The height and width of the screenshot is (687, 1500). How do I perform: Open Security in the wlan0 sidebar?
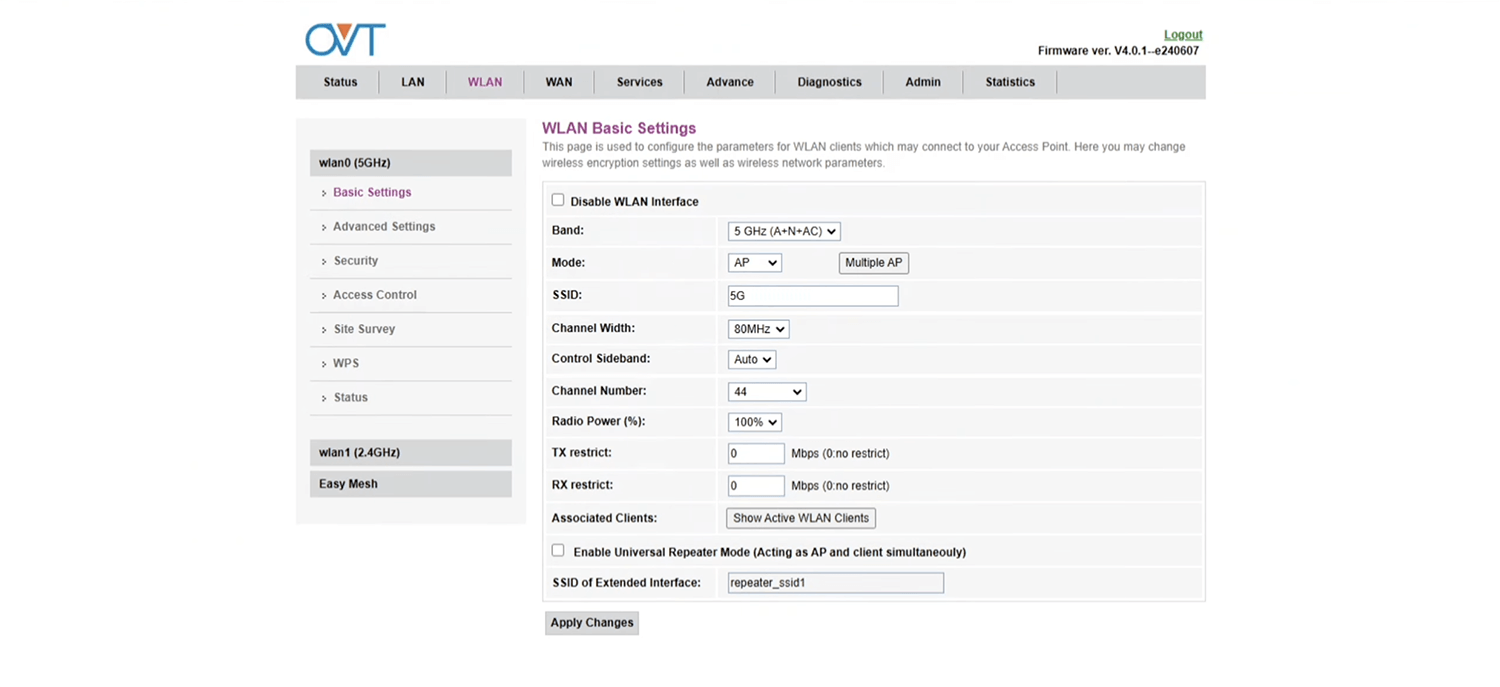356,261
